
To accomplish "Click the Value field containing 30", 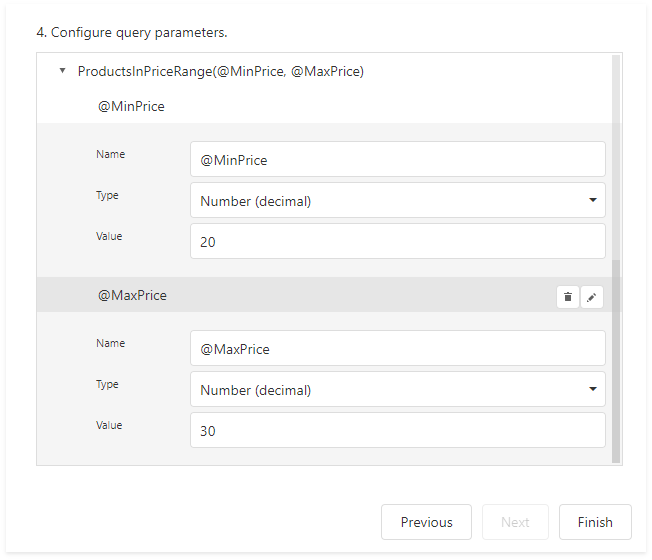I will pos(397,431).
